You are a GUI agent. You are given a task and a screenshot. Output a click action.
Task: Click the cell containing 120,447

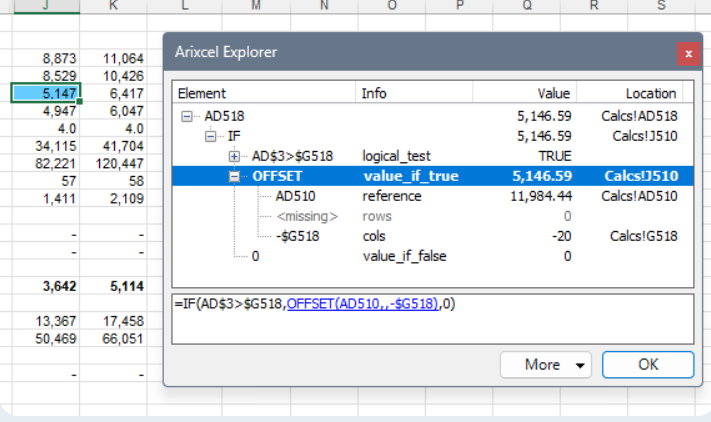(x=114, y=164)
